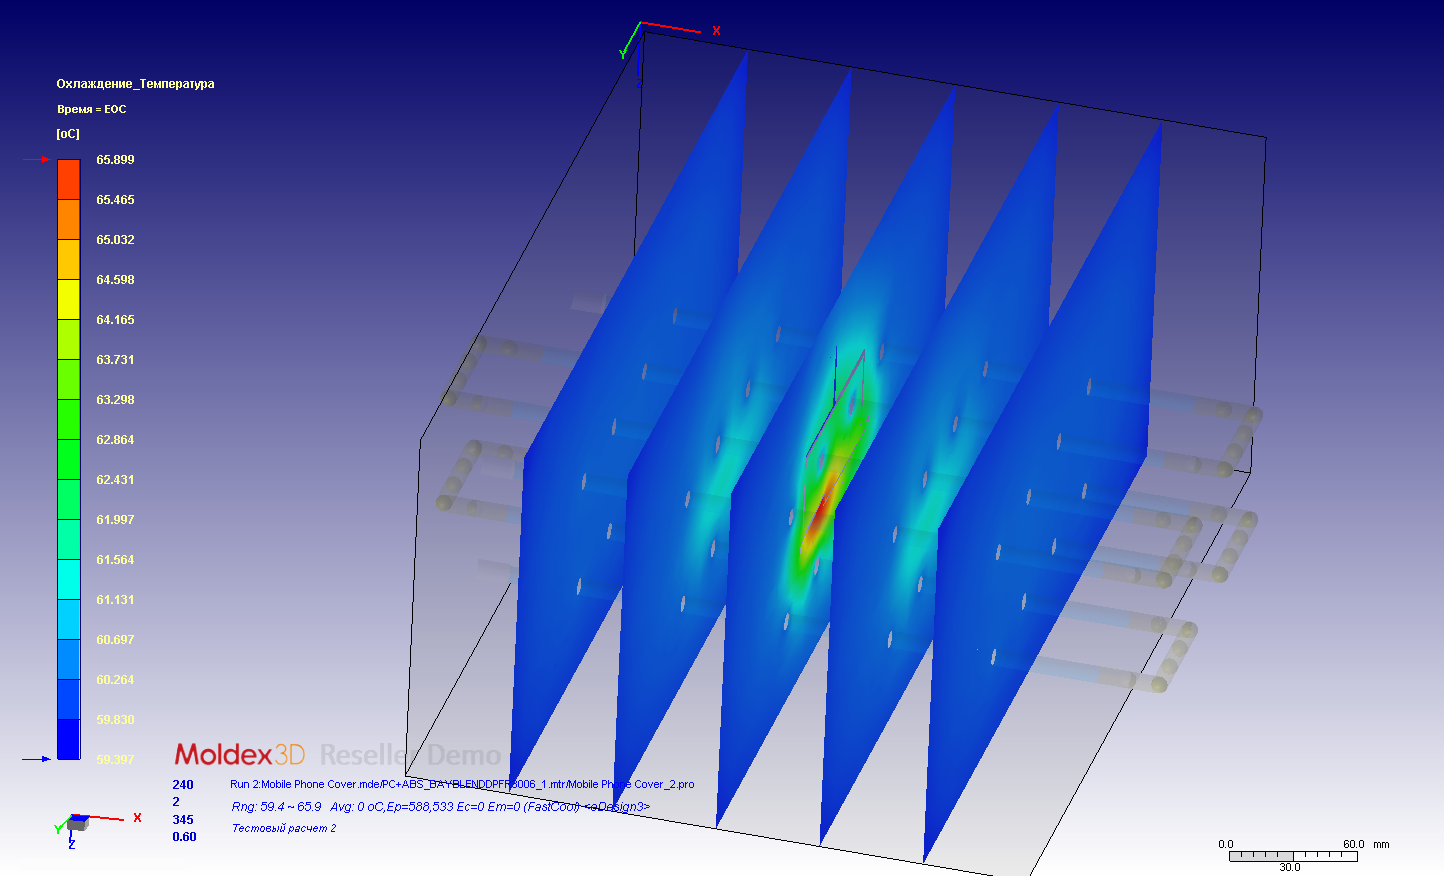
Task: Select the leftmost temperature cut plane
Action: (630, 420)
